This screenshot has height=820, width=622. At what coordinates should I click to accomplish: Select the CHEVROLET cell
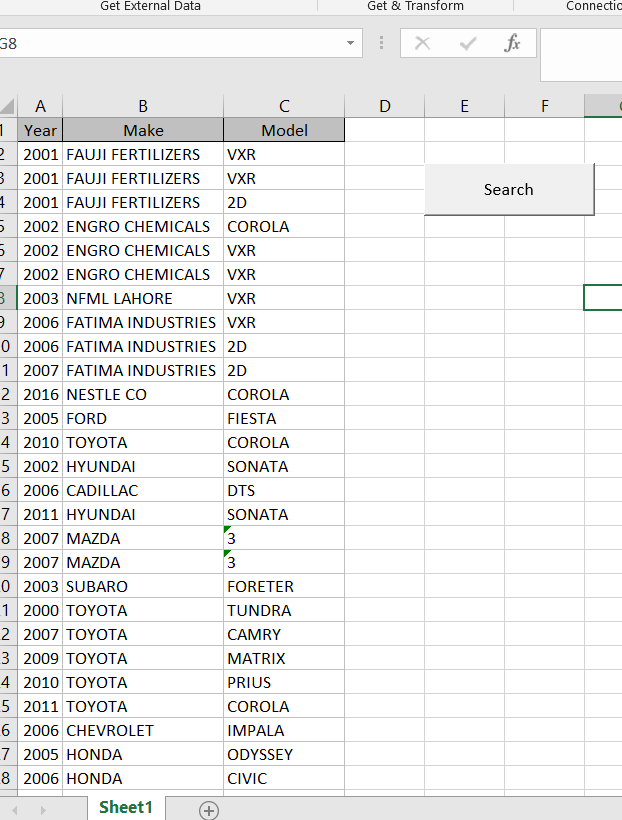(143, 731)
